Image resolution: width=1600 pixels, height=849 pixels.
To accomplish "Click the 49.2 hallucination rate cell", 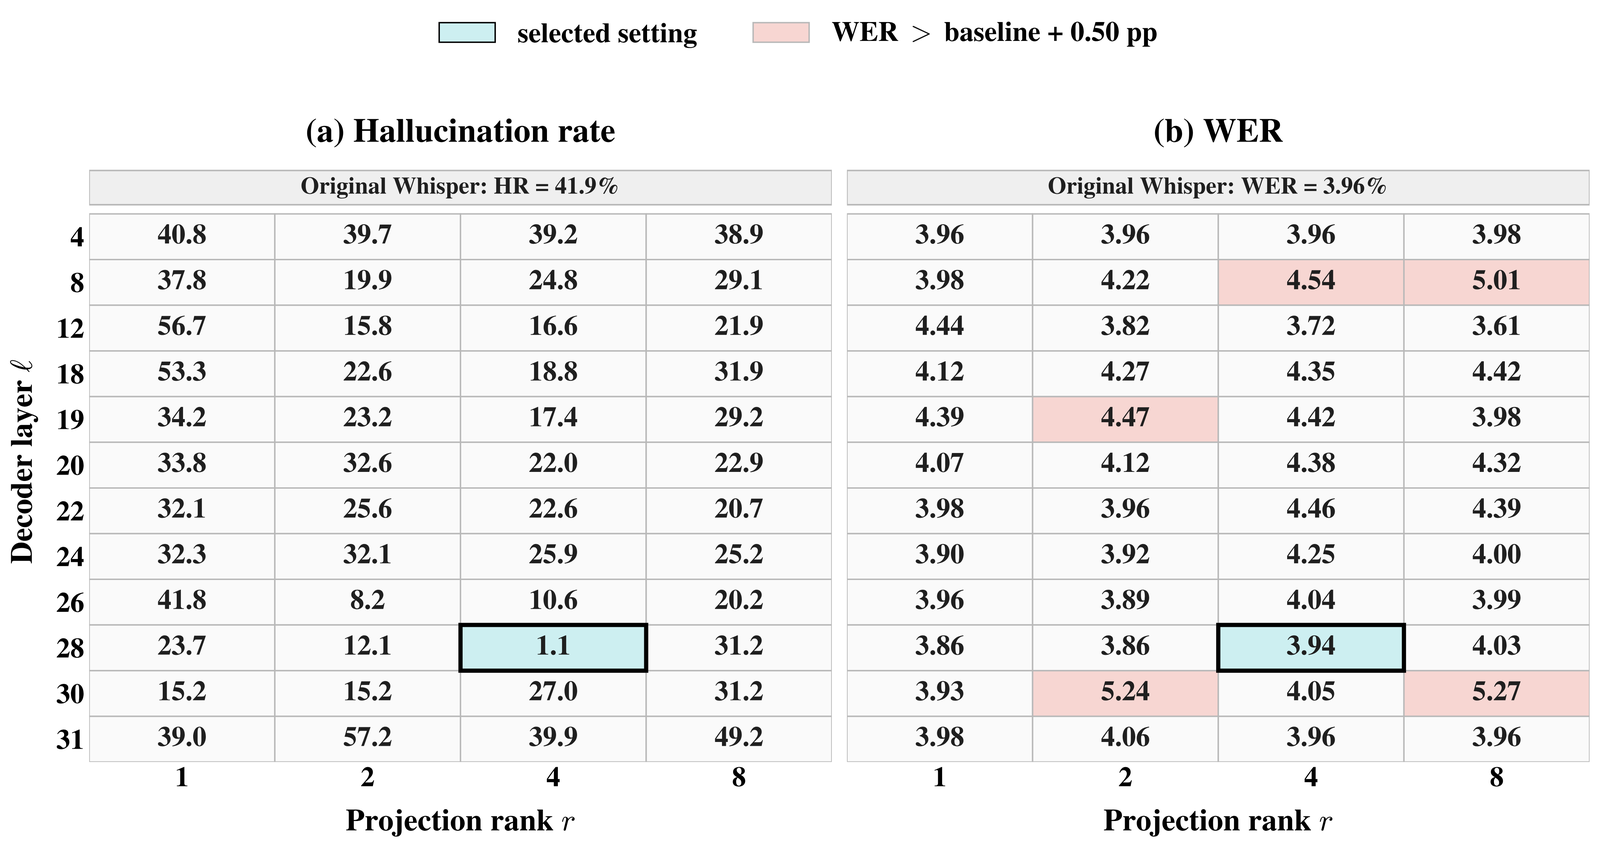I will point(739,738).
